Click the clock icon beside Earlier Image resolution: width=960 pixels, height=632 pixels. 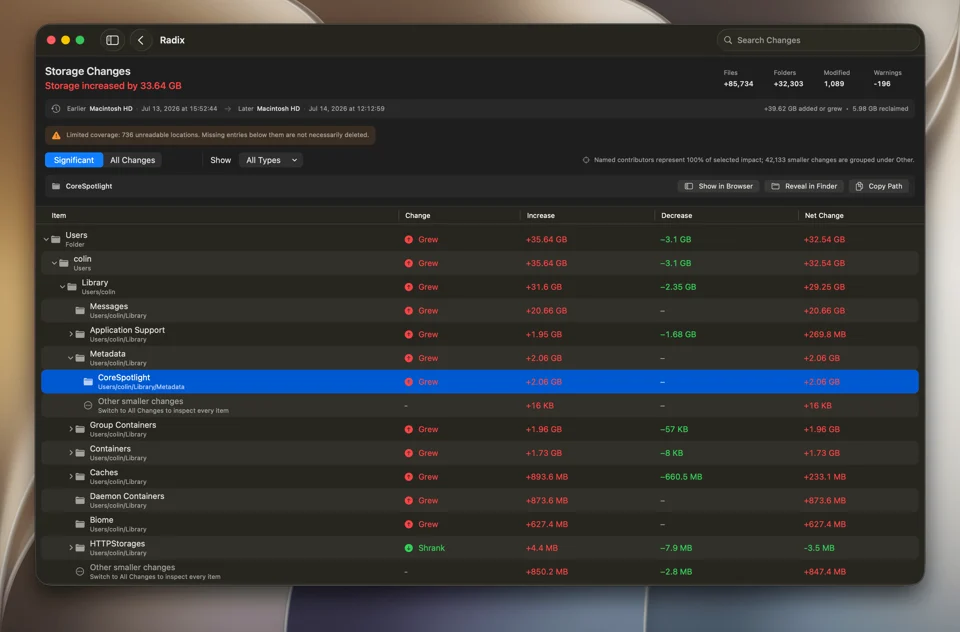coord(56,108)
